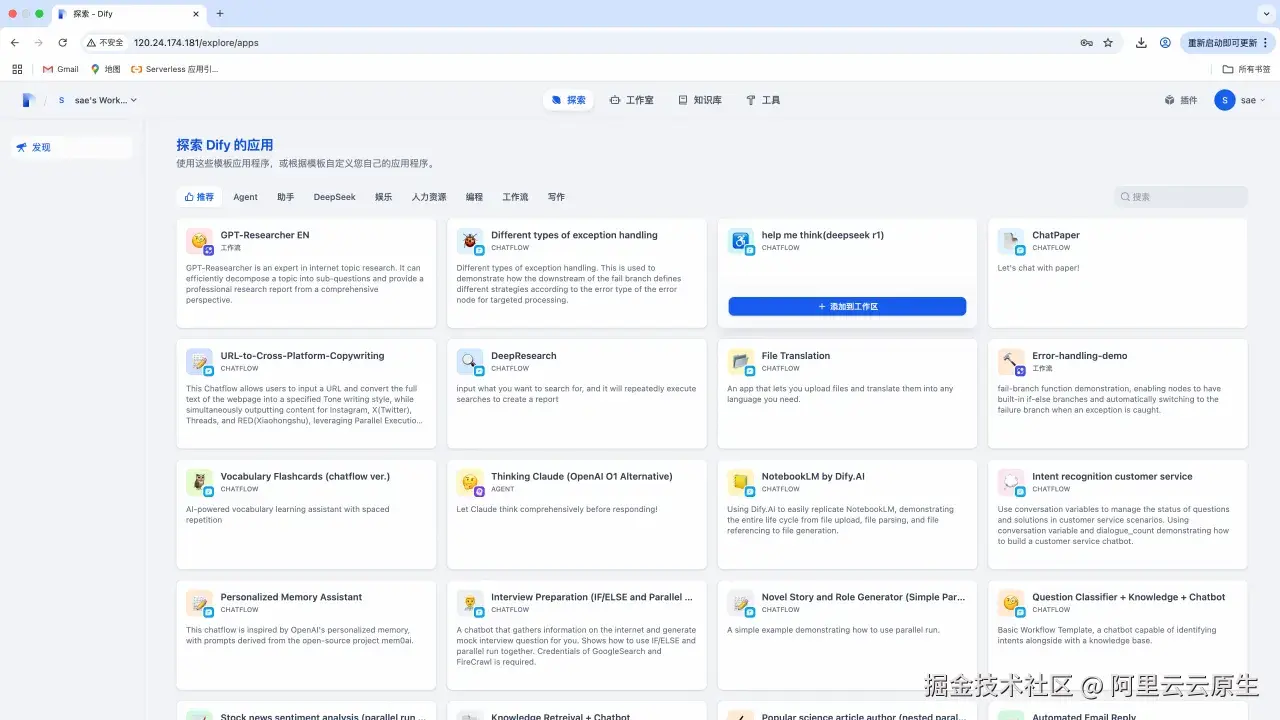Click the Dify logo icon

point(29,100)
